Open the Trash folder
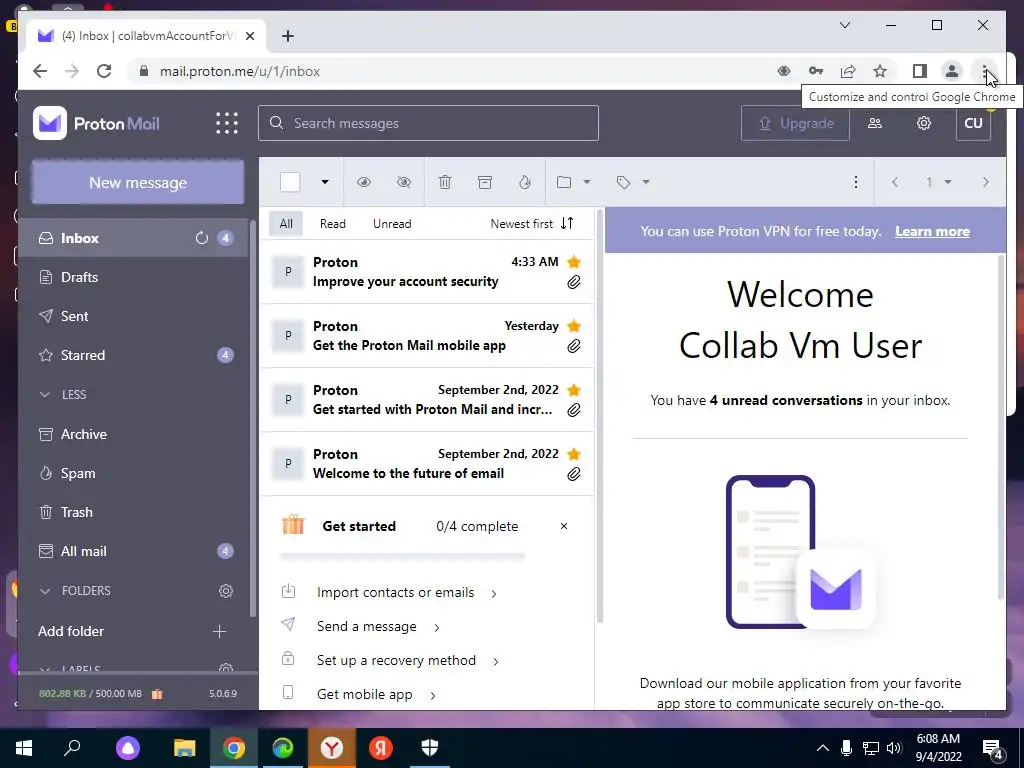The image size is (1024, 768). (134, 512)
